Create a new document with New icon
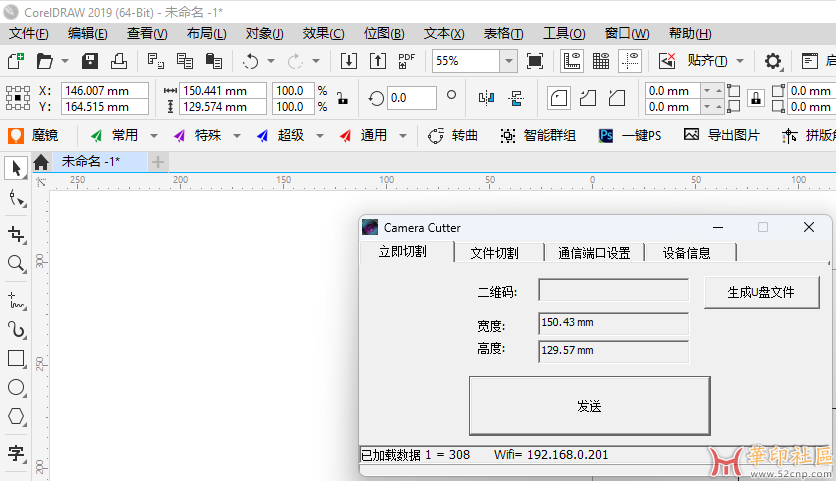836x481 pixels. pos(15,61)
